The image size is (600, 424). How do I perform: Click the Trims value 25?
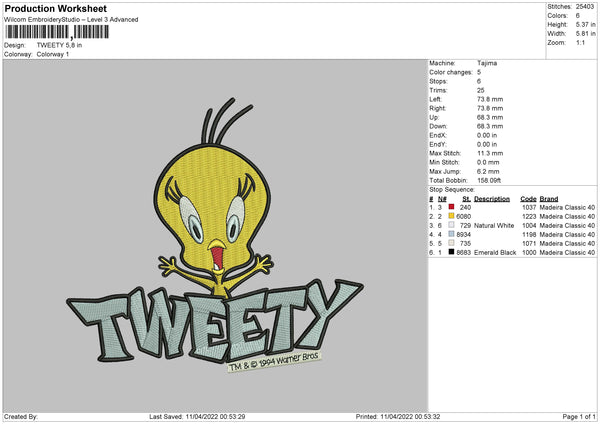481,90
